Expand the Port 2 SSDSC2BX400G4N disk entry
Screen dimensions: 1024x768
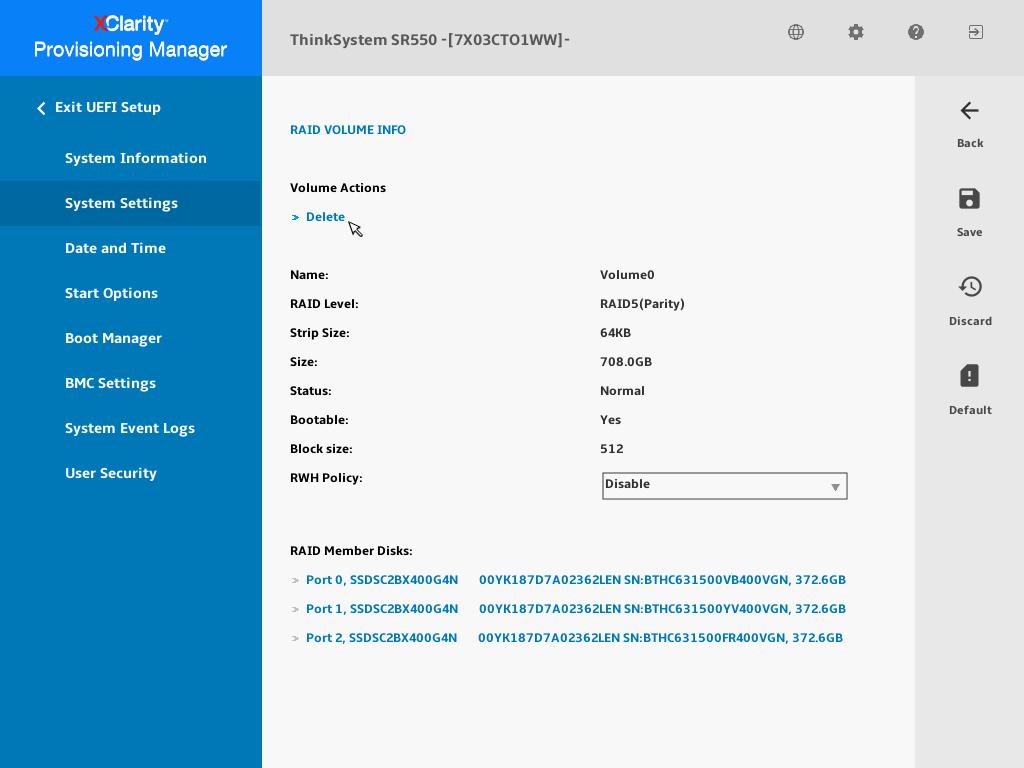381,638
